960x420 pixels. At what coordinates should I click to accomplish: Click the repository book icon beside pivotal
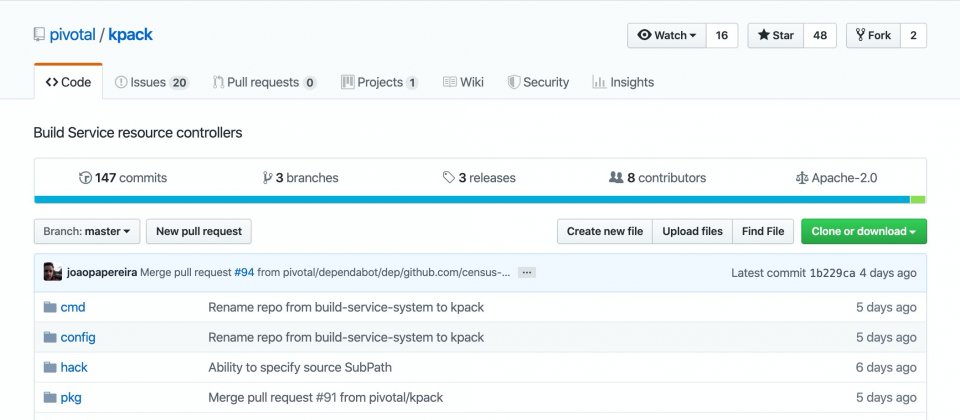[39, 36]
